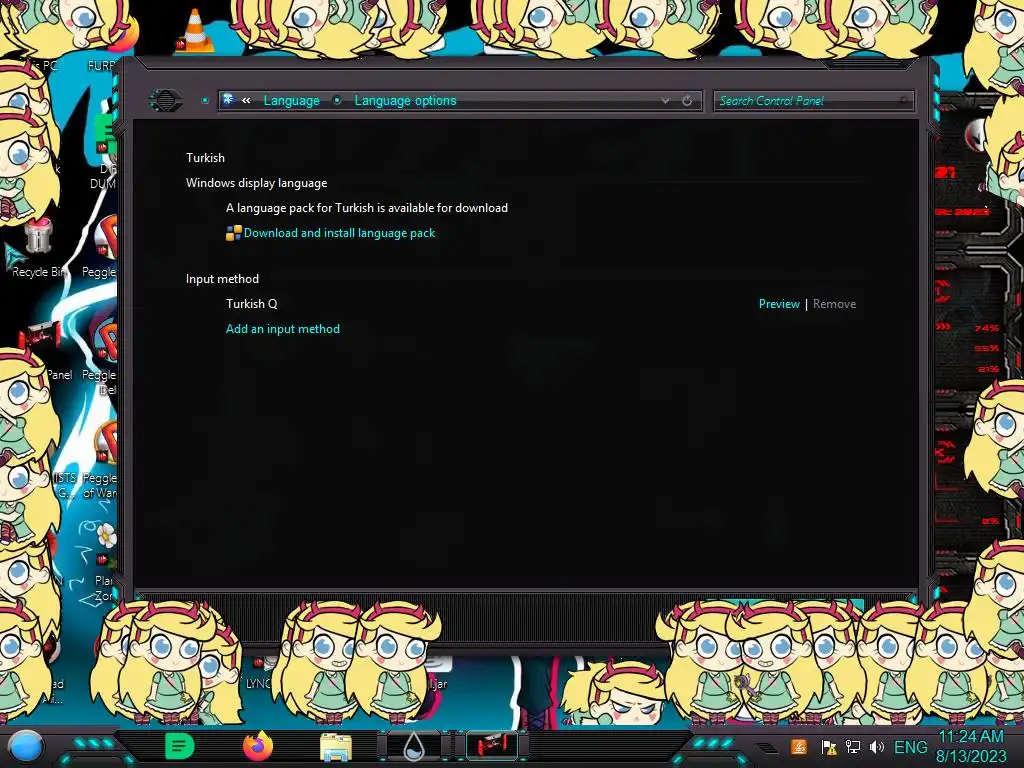Click the 'Windows display language' heading
1024x768 pixels.
coord(256,183)
